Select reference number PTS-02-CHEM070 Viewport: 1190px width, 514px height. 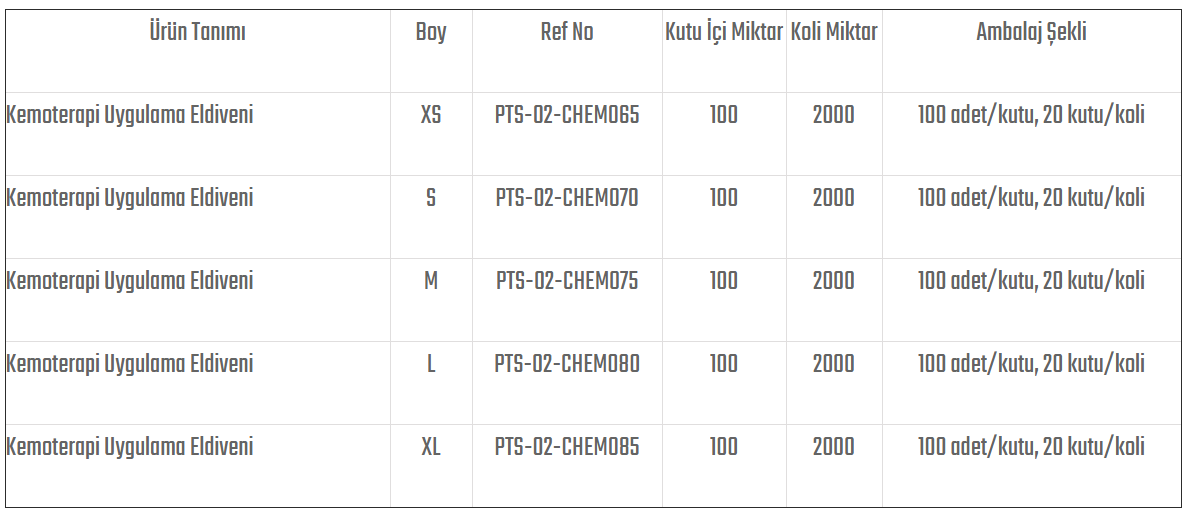(567, 198)
